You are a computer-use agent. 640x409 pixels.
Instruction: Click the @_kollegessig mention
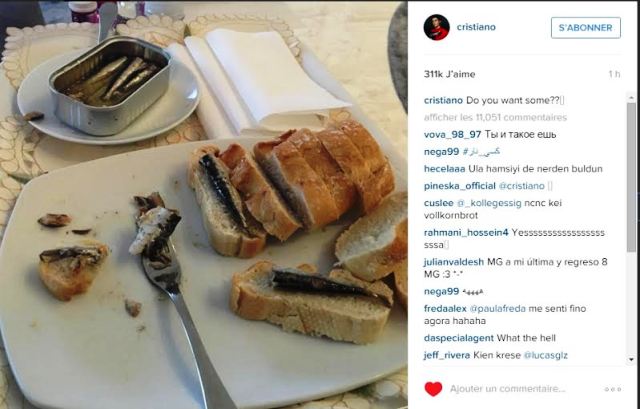point(489,203)
